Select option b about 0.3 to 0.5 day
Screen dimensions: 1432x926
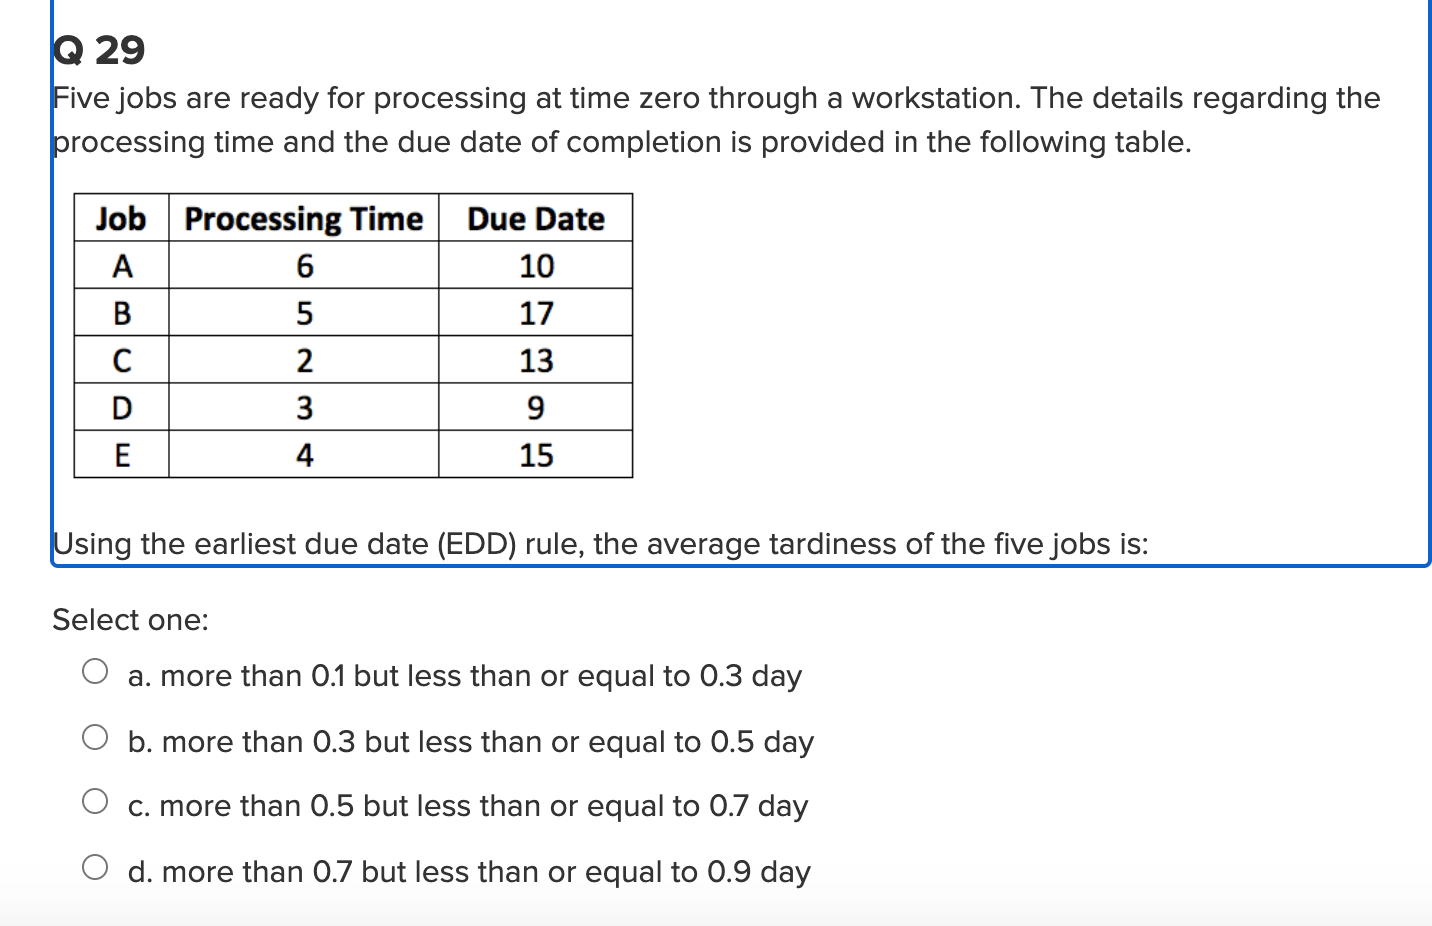tap(96, 738)
